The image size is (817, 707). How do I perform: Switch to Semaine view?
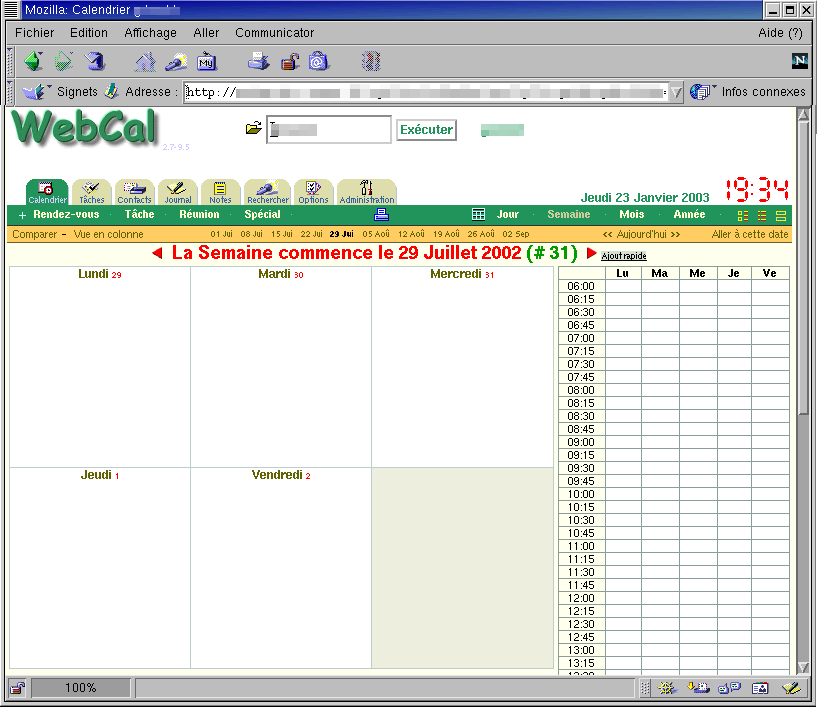pyautogui.click(x=568, y=214)
